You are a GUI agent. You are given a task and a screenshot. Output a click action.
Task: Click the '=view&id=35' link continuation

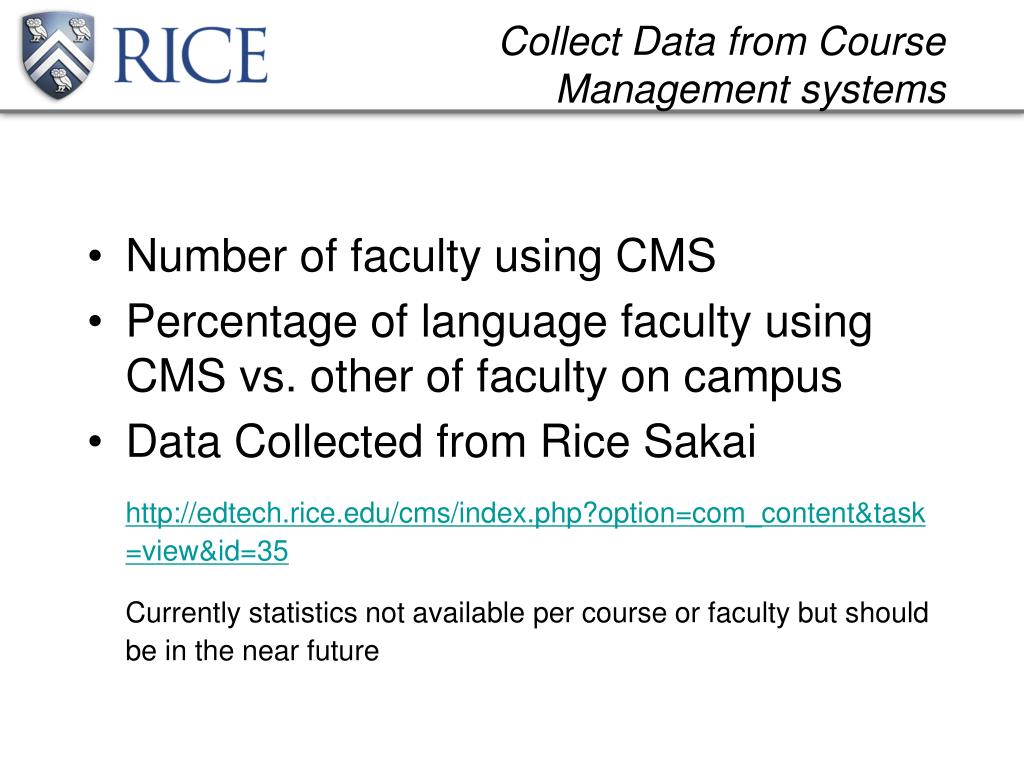coord(206,551)
